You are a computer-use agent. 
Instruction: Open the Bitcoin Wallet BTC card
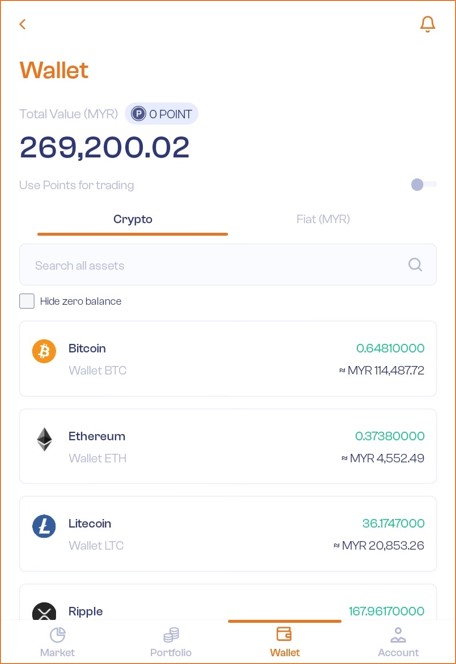228,359
